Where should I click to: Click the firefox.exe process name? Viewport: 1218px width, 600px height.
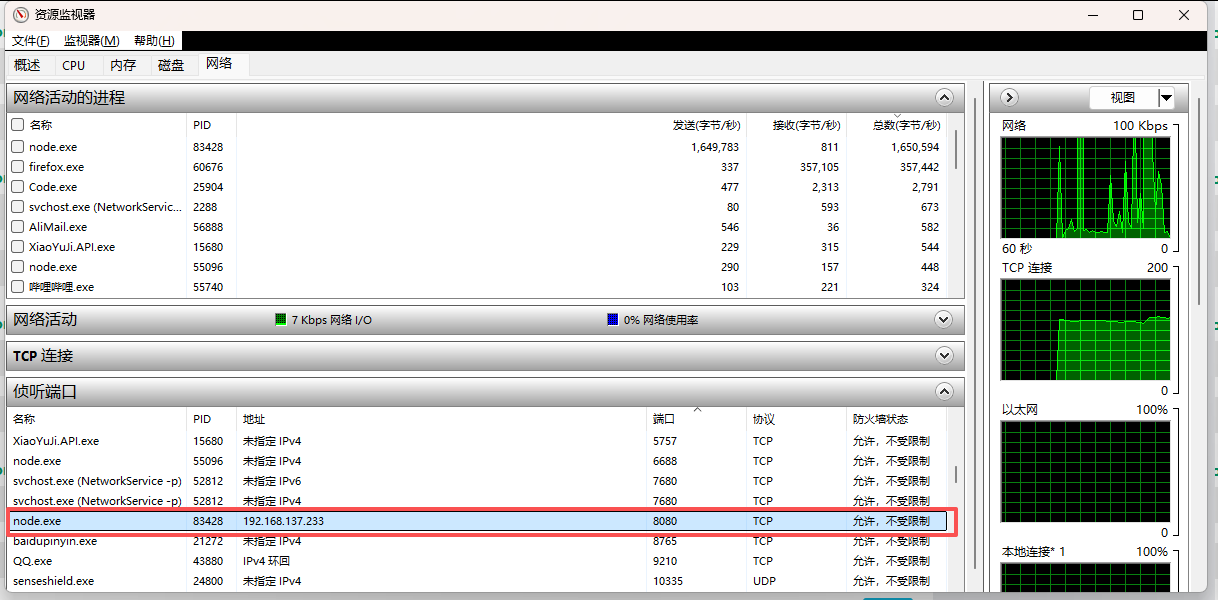point(56,167)
